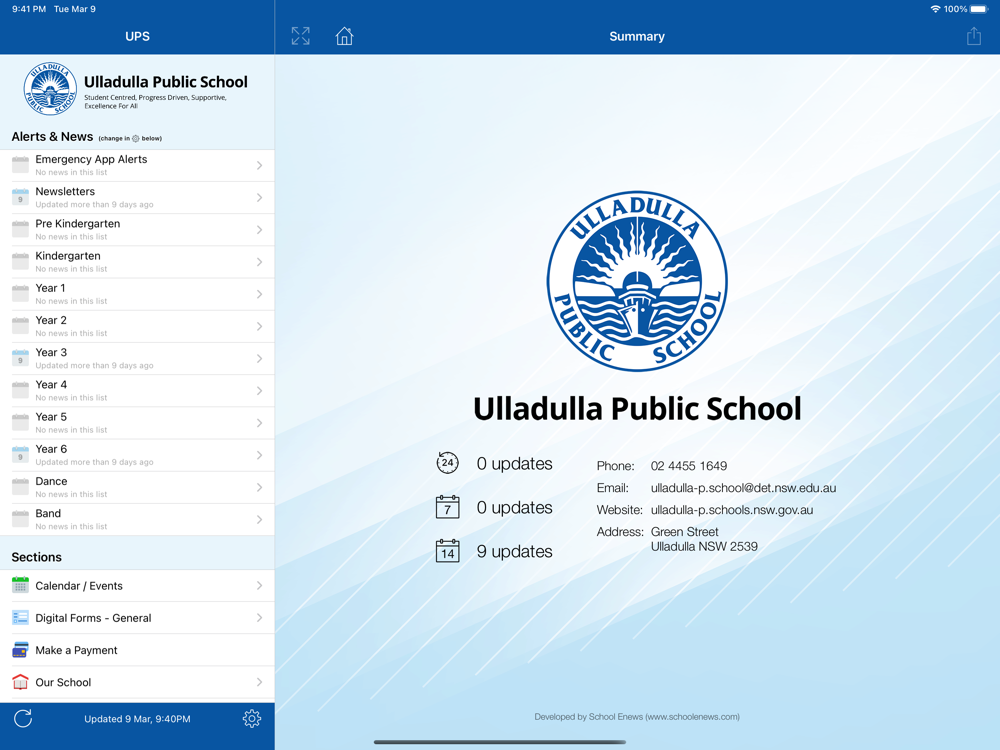Email ulladulla-p.school@det.nsw.edu.au
1000x750 pixels.
tap(743, 488)
